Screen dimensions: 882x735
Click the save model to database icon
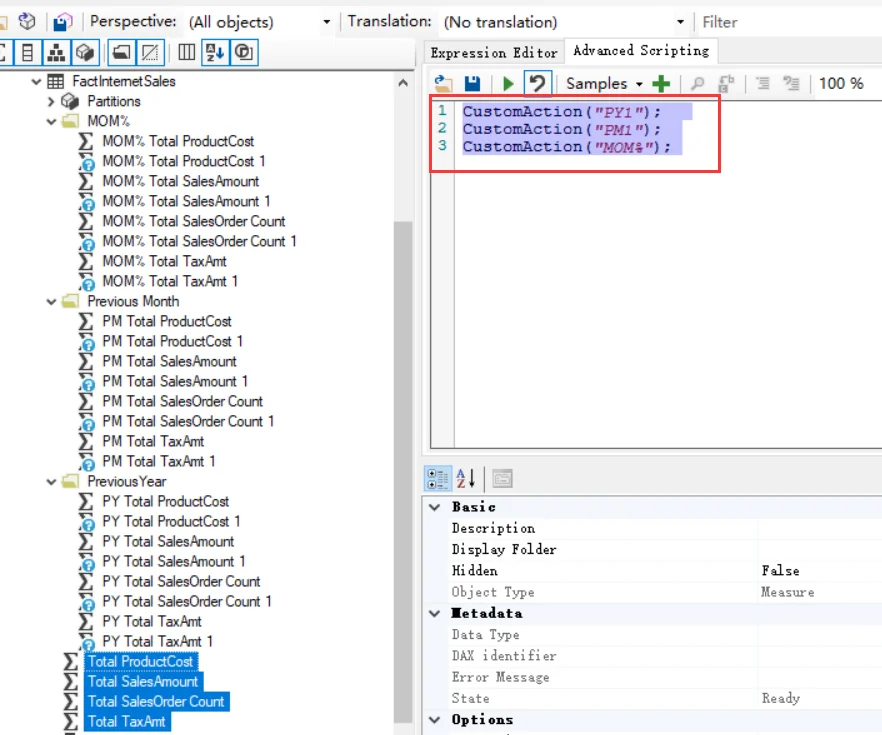click(x=62, y=22)
